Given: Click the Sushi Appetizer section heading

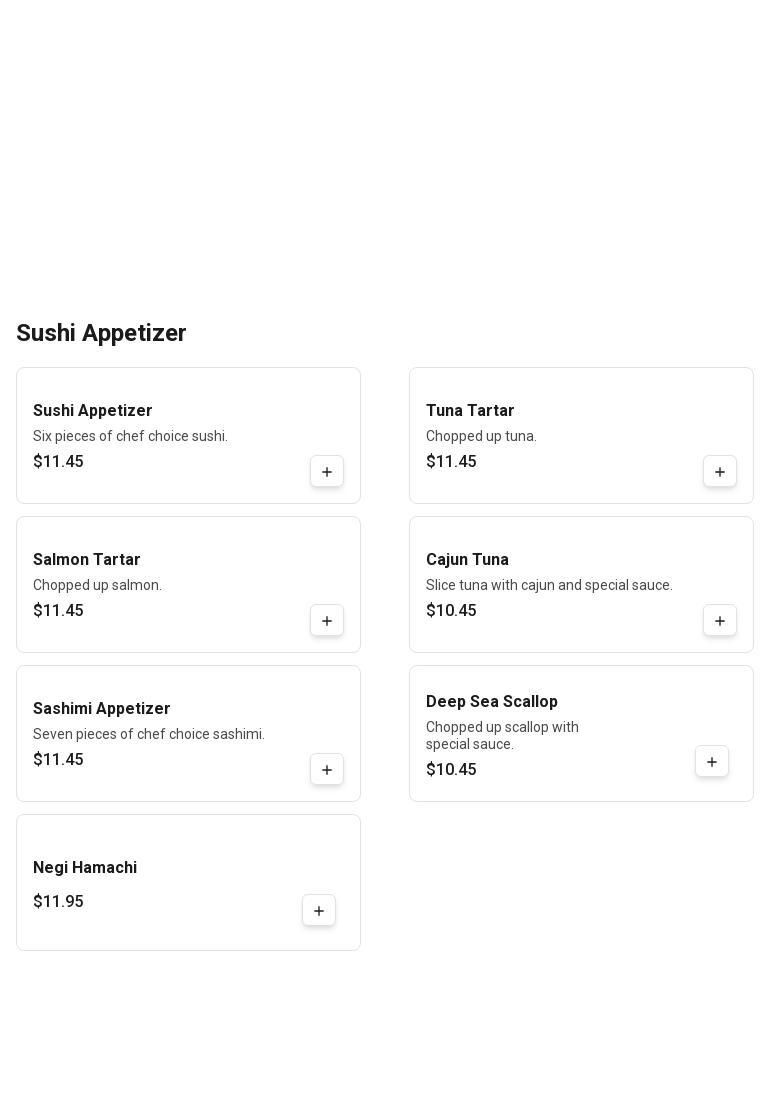Looking at the screenshot, I should click(x=101, y=333).
